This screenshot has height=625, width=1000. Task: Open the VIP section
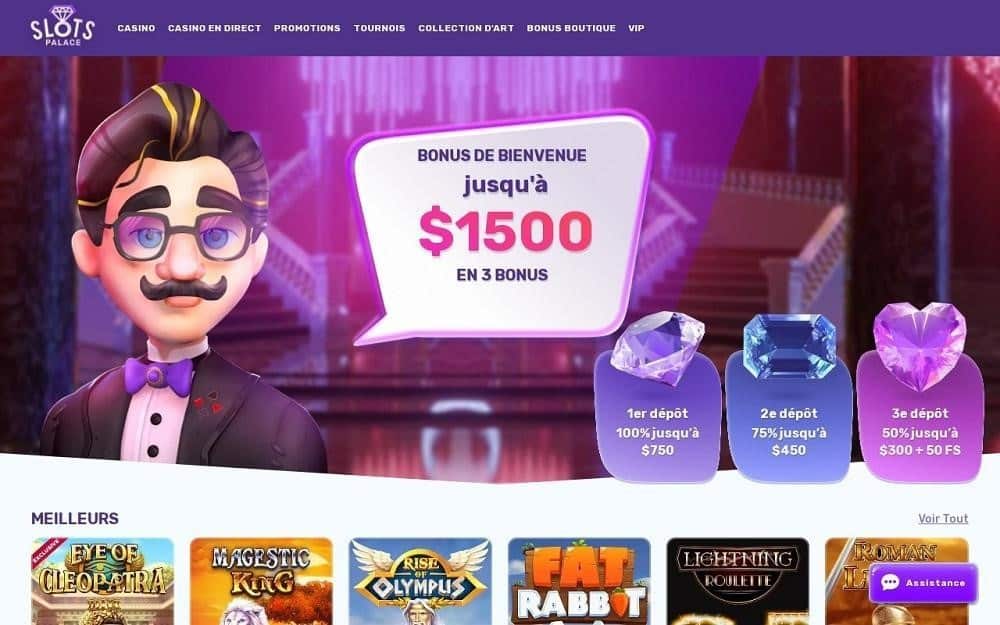coord(636,28)
